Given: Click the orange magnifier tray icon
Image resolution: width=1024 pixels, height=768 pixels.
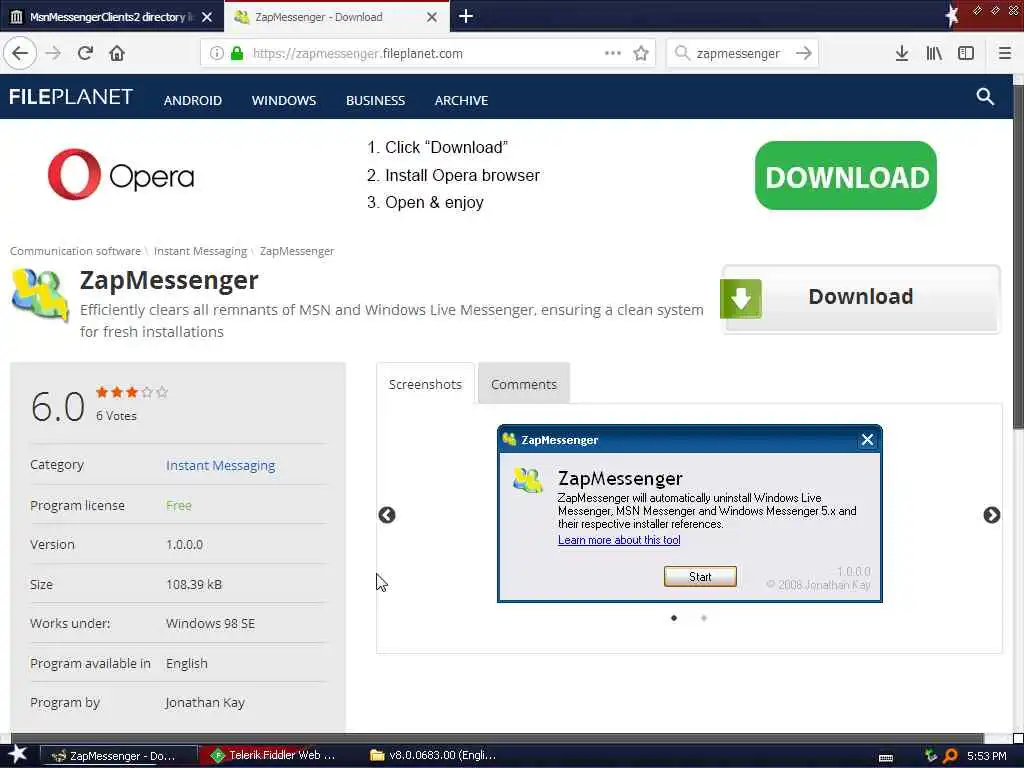Looking at the screenshot, I should tap(950, 756).
